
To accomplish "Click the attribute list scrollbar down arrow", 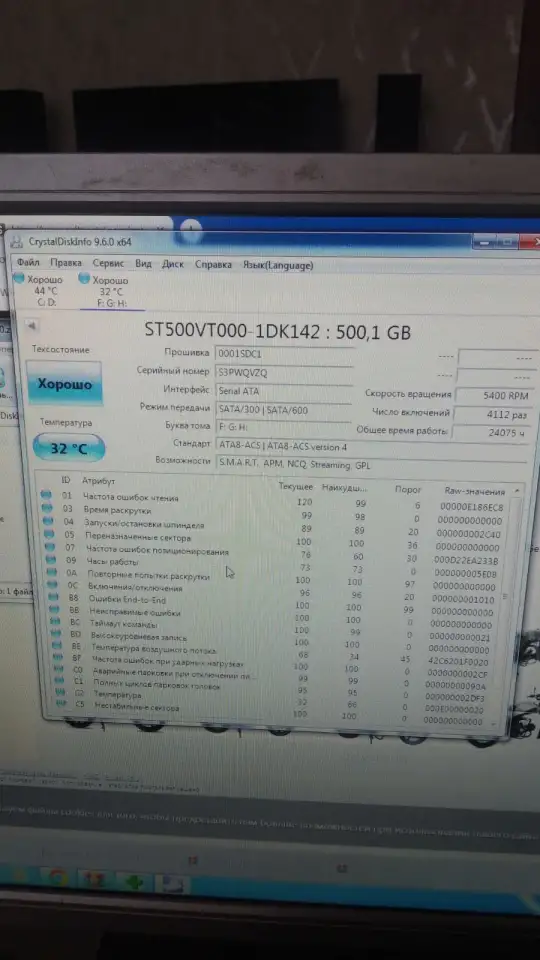I will [x=495, y=723].
